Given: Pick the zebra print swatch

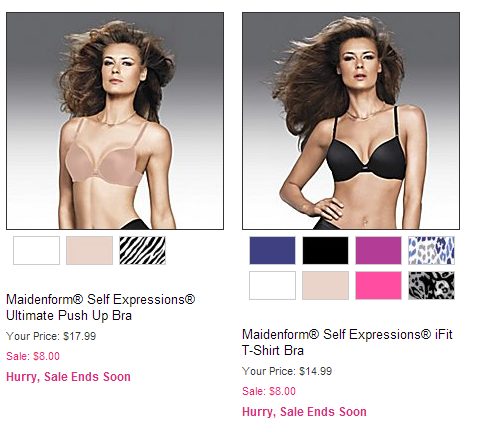Looking at the screenshot, I should (142, 251).
